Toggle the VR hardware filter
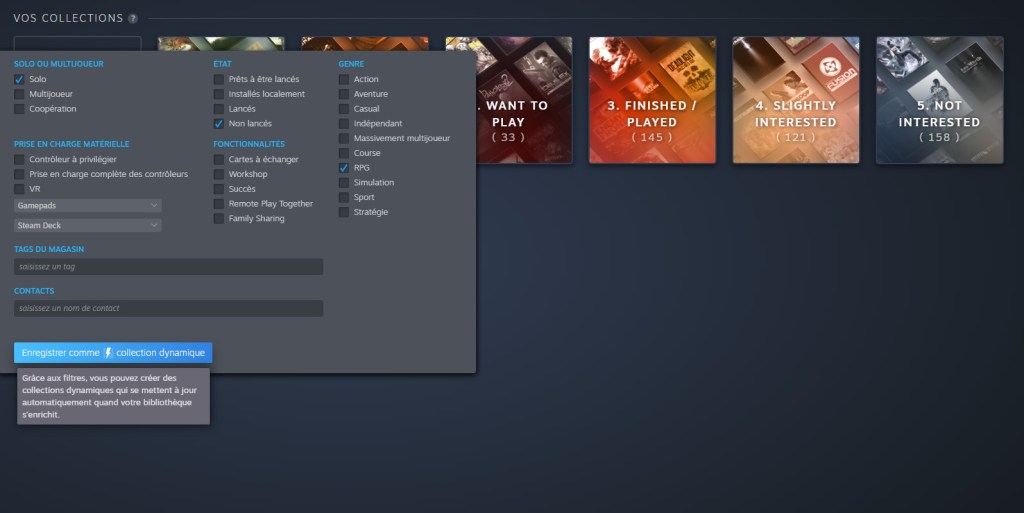1024x513 pixels. 19,189
